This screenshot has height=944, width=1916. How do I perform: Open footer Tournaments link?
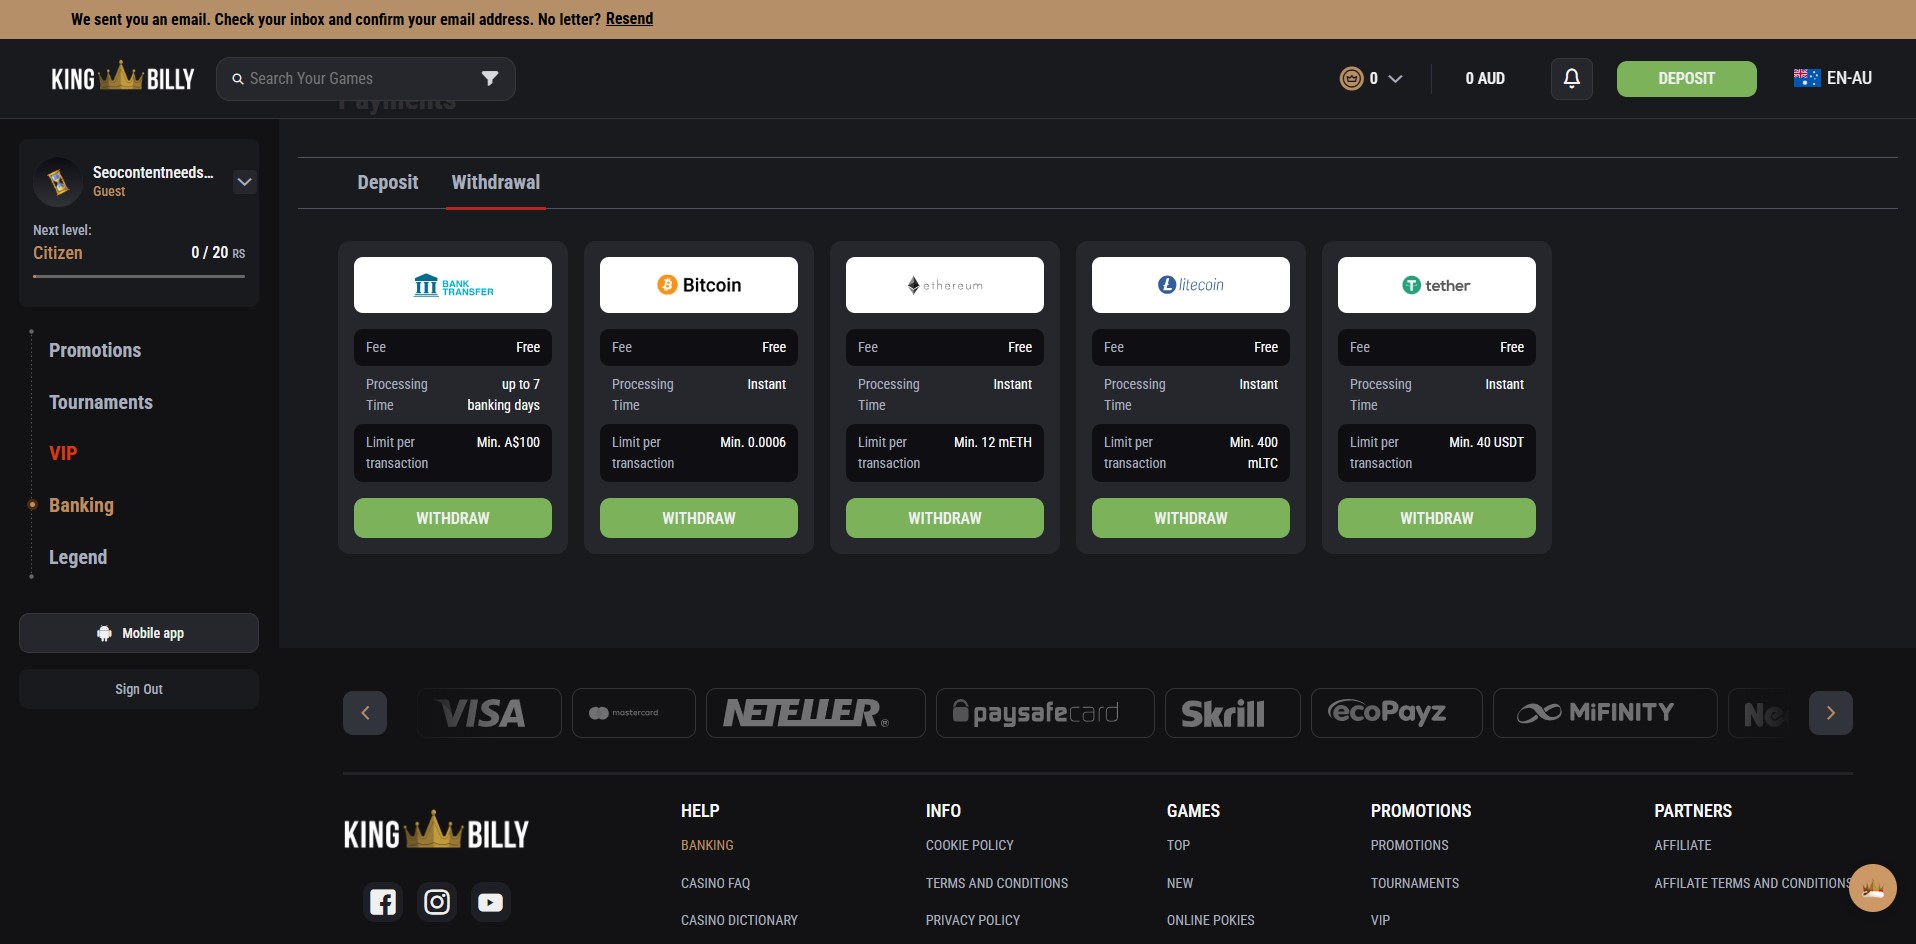[x=1415, y=883]
